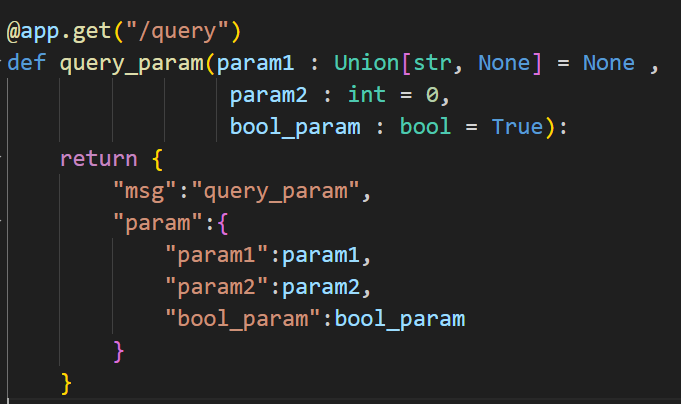The image size is (681, 404).
Task: Click the "param1" string key
Action: click(x=216, y=255)
